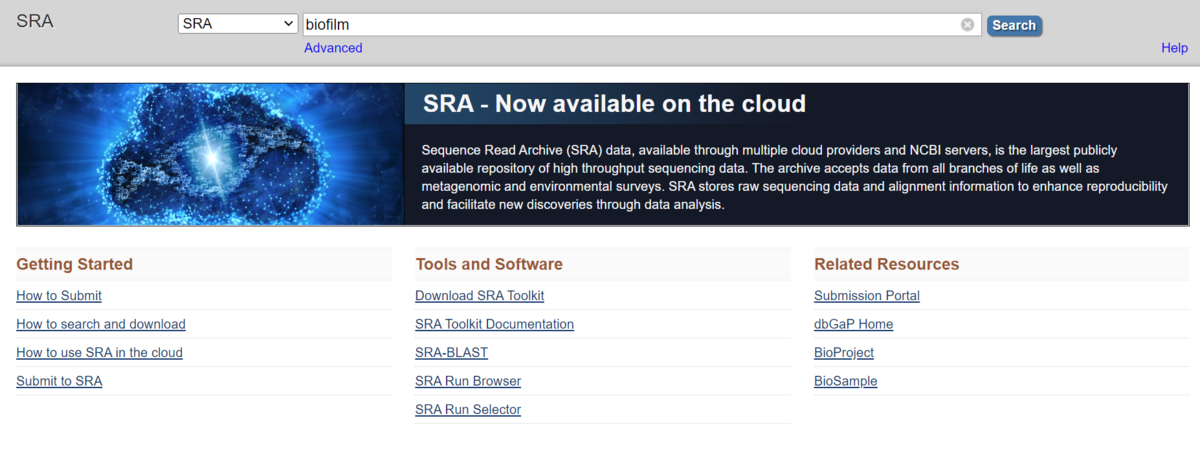The image size is (1200, 458).
Task: Follow the Submit to SRA link
Action: pyautogui.click(x=59, y=381)
